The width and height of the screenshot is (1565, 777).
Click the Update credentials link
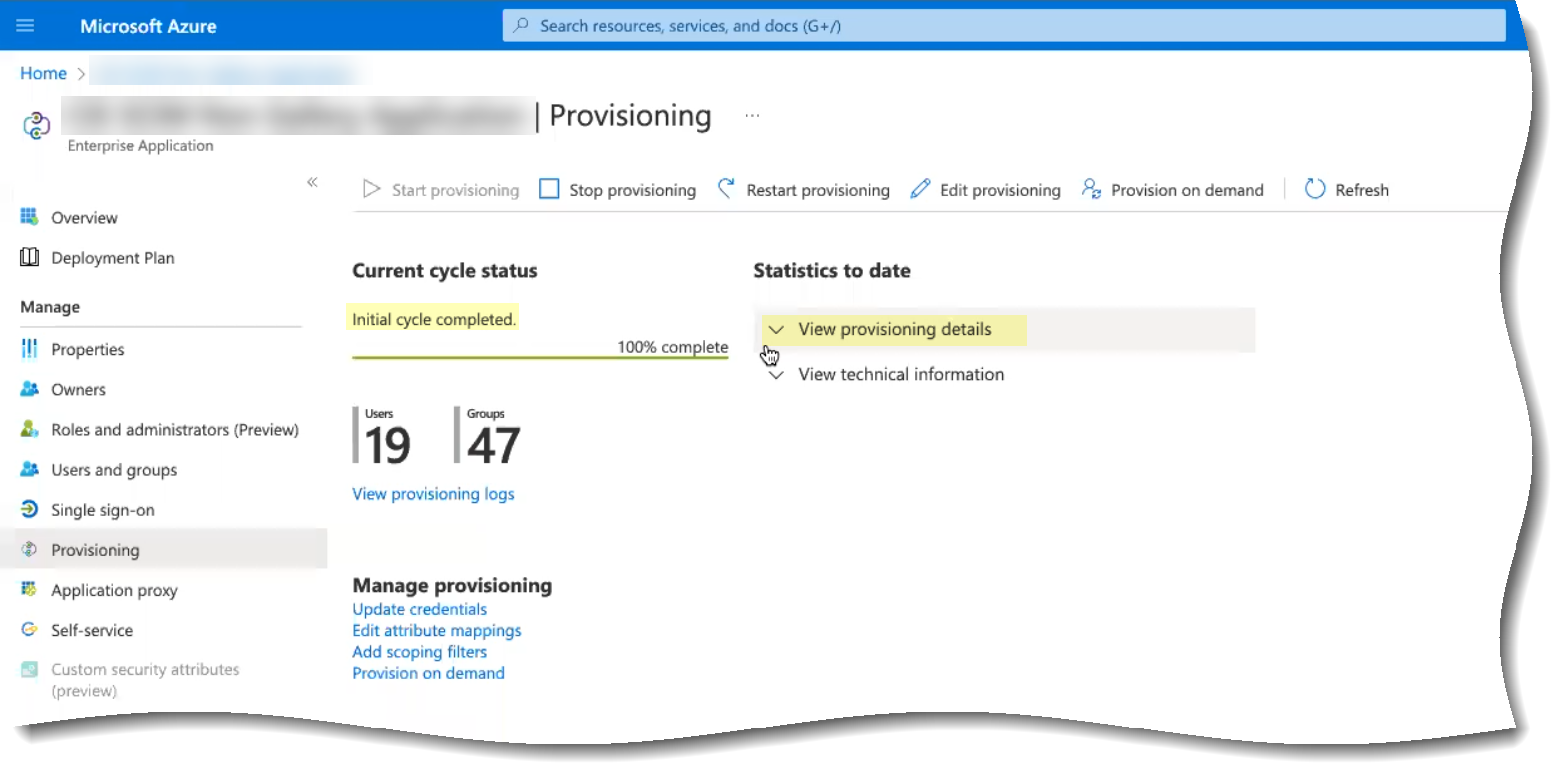pos(419,609)
